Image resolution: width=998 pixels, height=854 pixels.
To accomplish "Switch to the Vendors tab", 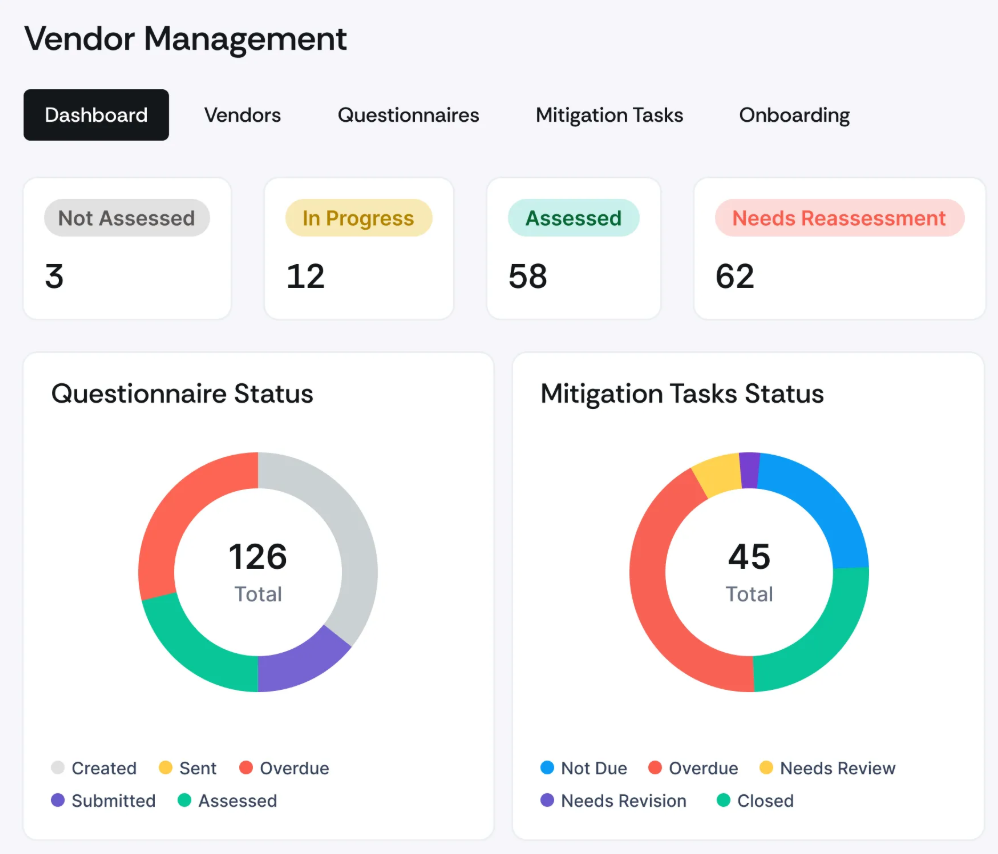I will click(242, 115).
